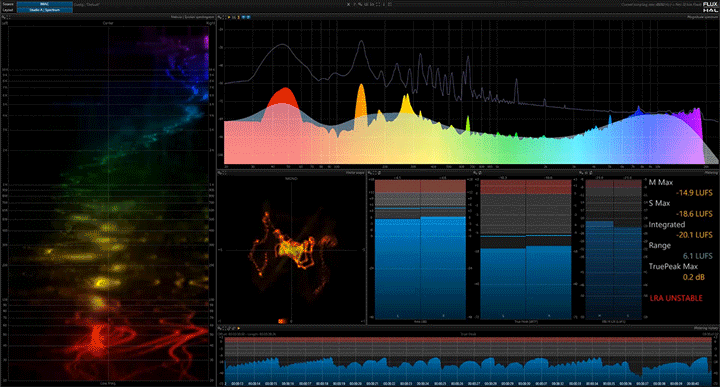The image size is (720, 387).
Task: Open the Source selector dropdown
Action: click(45, 4)
